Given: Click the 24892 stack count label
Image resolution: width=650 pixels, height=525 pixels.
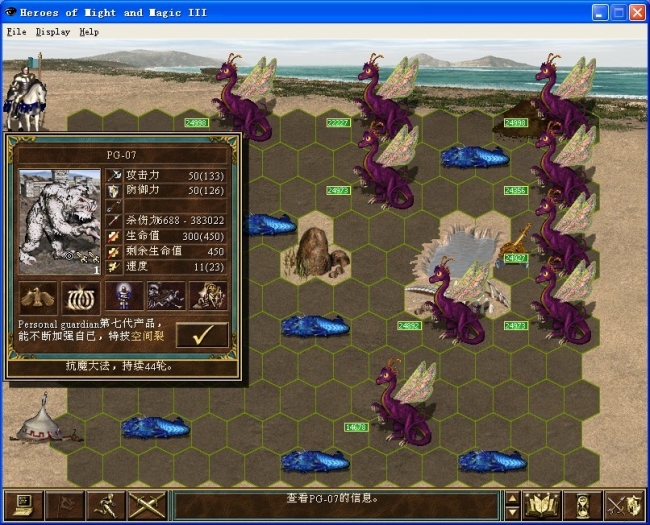Looking at the screenshot, I should [409, 326].
